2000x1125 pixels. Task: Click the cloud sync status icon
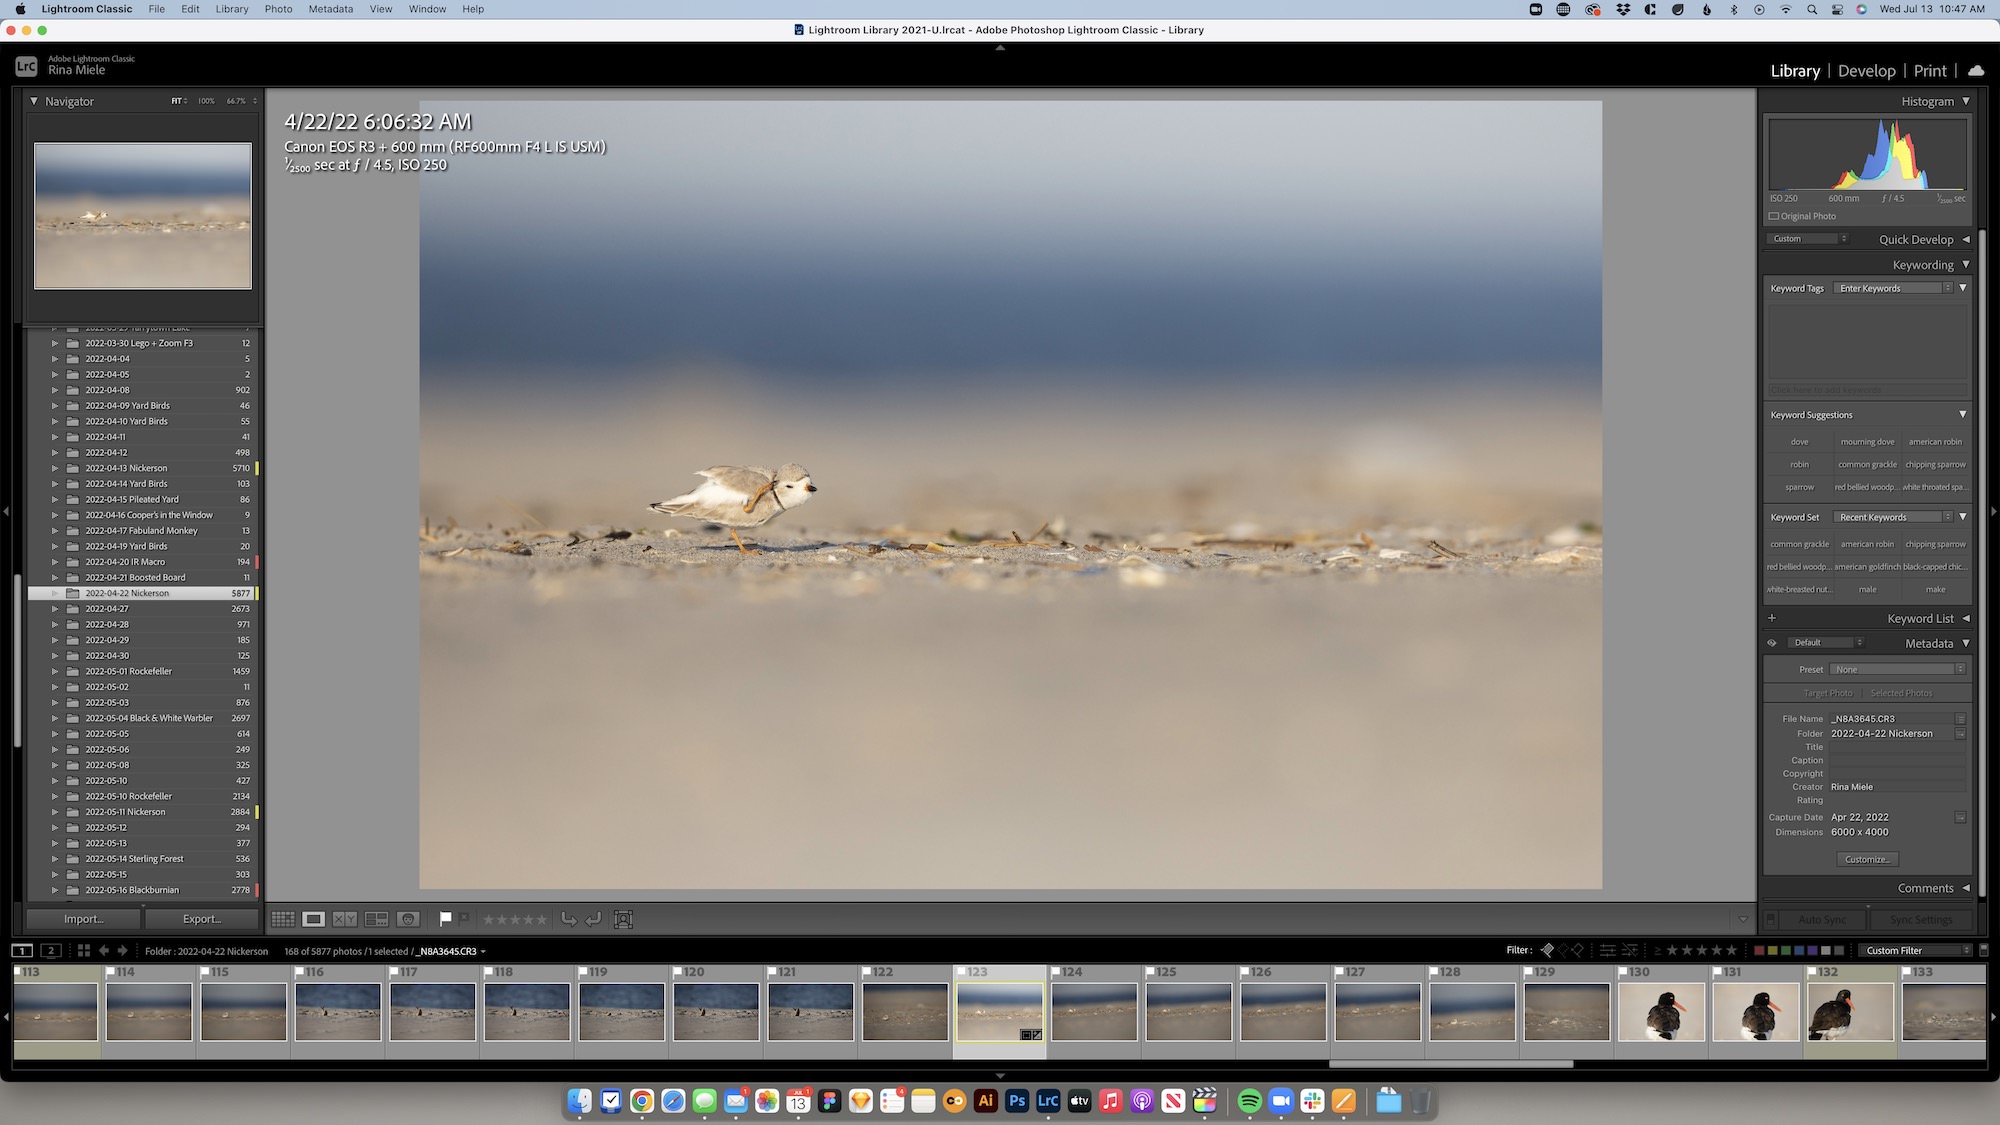[1976, 71]
